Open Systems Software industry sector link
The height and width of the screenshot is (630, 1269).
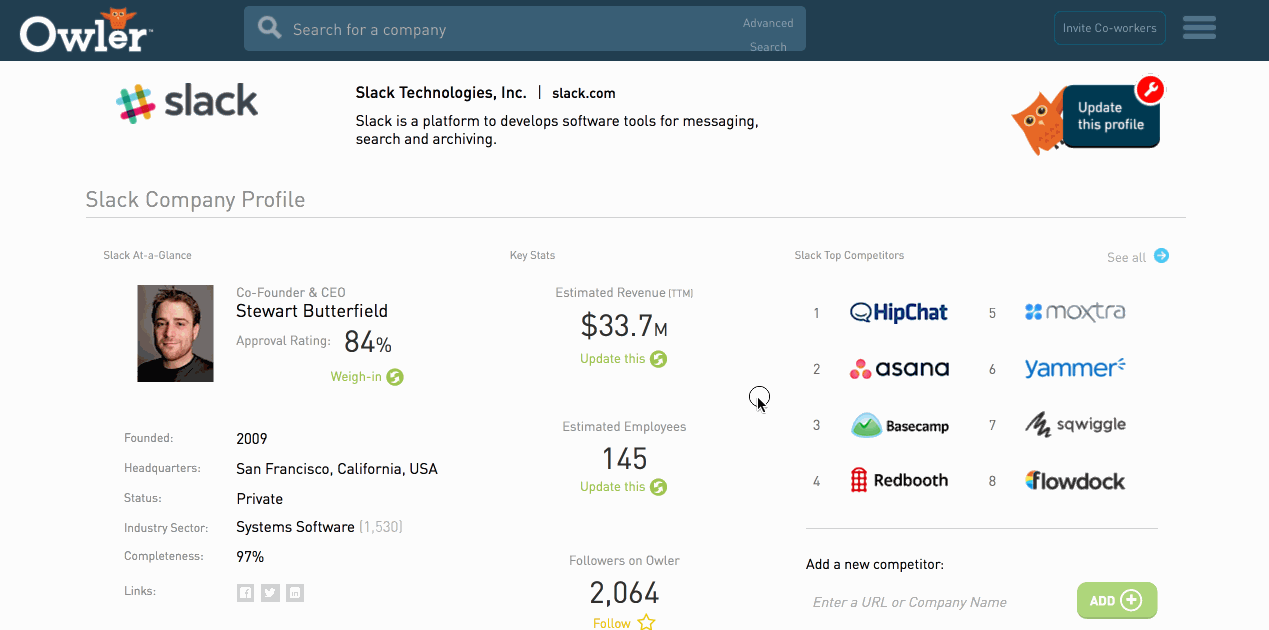295,527
